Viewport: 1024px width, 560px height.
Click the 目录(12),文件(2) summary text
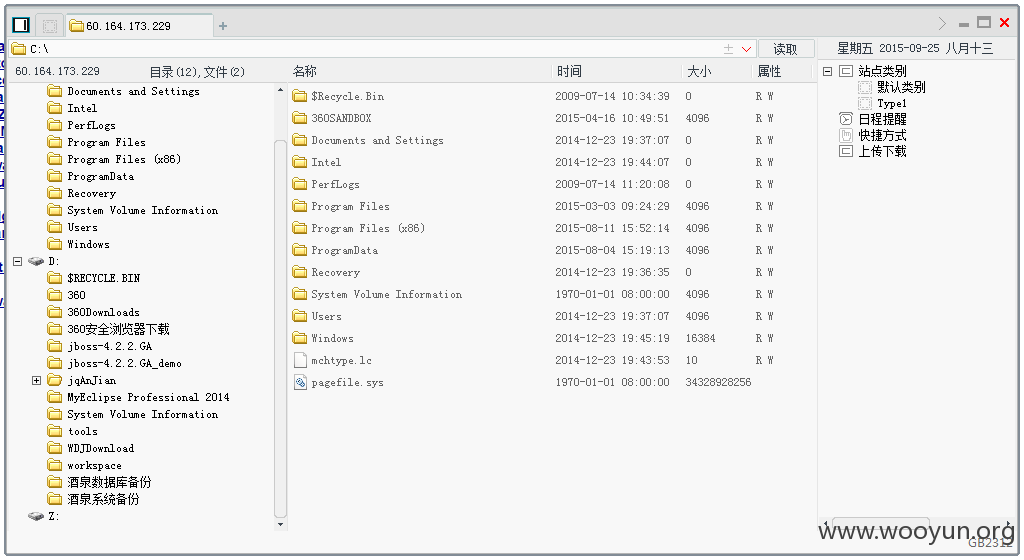click(197, 72)
